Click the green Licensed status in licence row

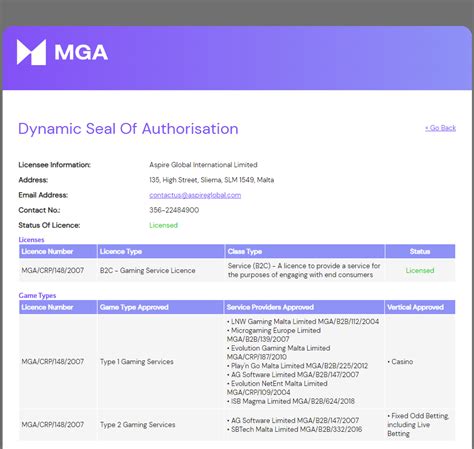tap(420, 270)
